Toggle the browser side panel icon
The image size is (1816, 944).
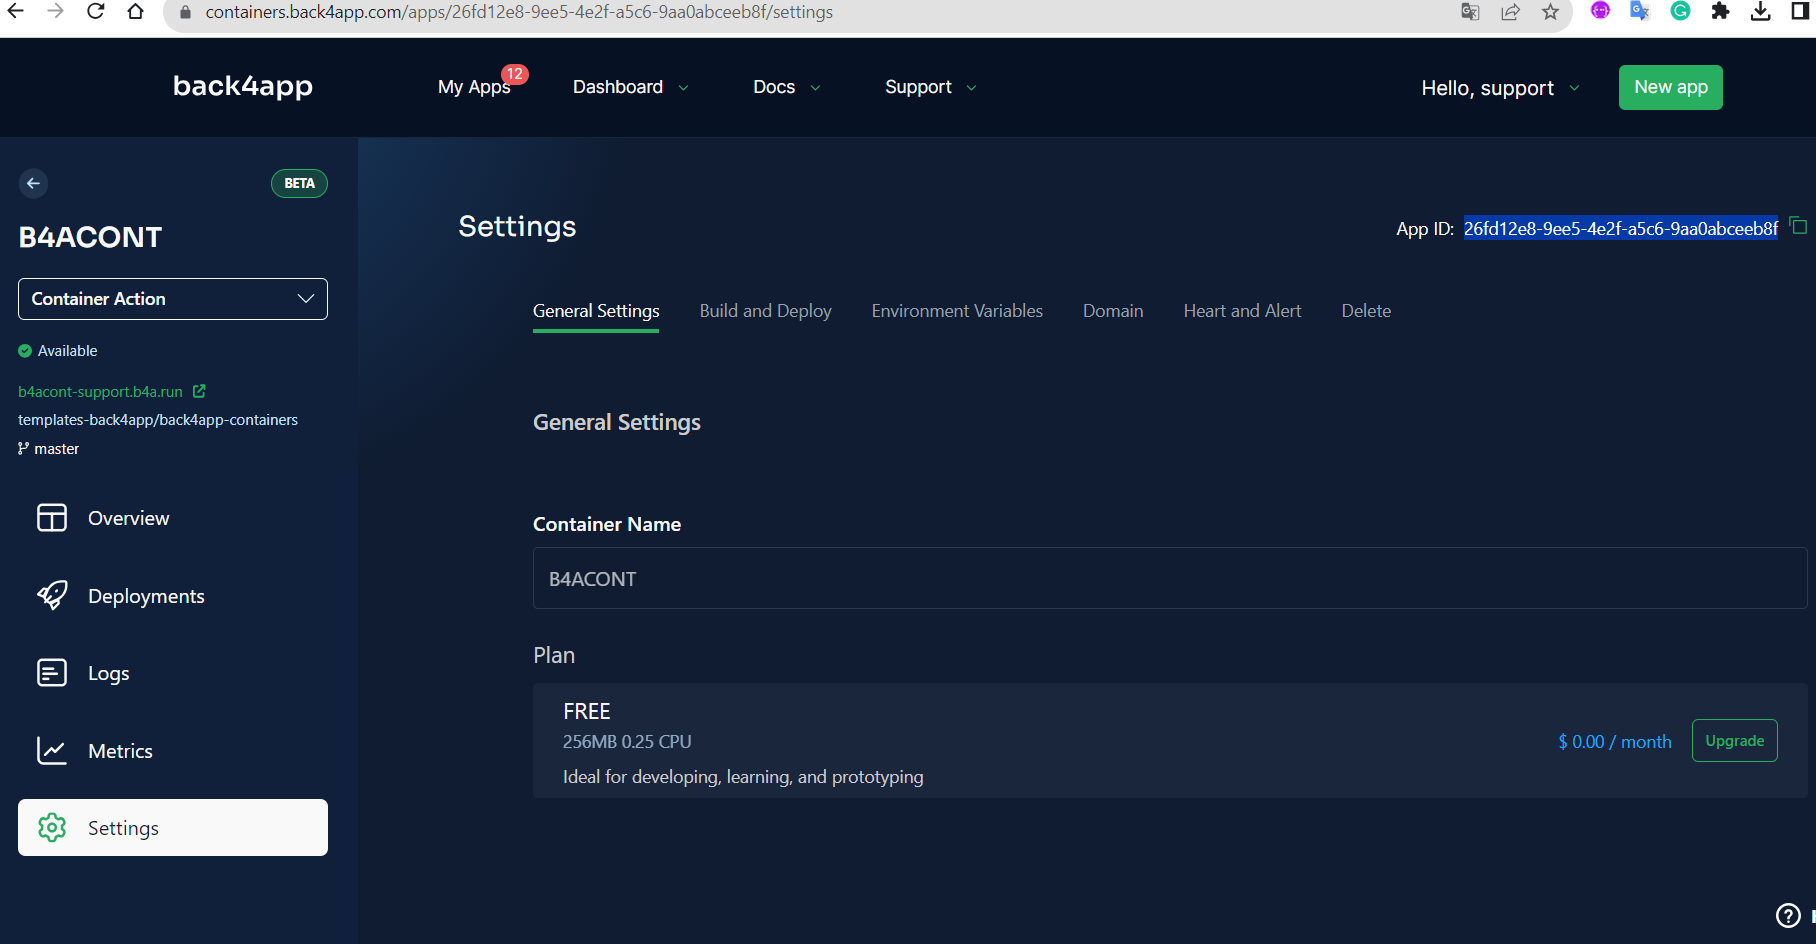click(1800, 11)
